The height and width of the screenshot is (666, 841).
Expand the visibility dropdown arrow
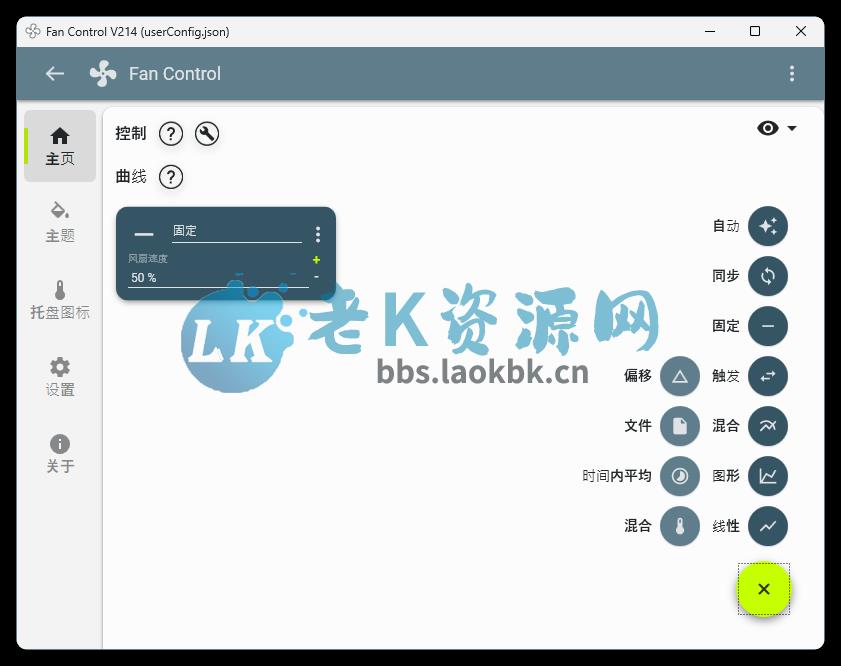792,128
